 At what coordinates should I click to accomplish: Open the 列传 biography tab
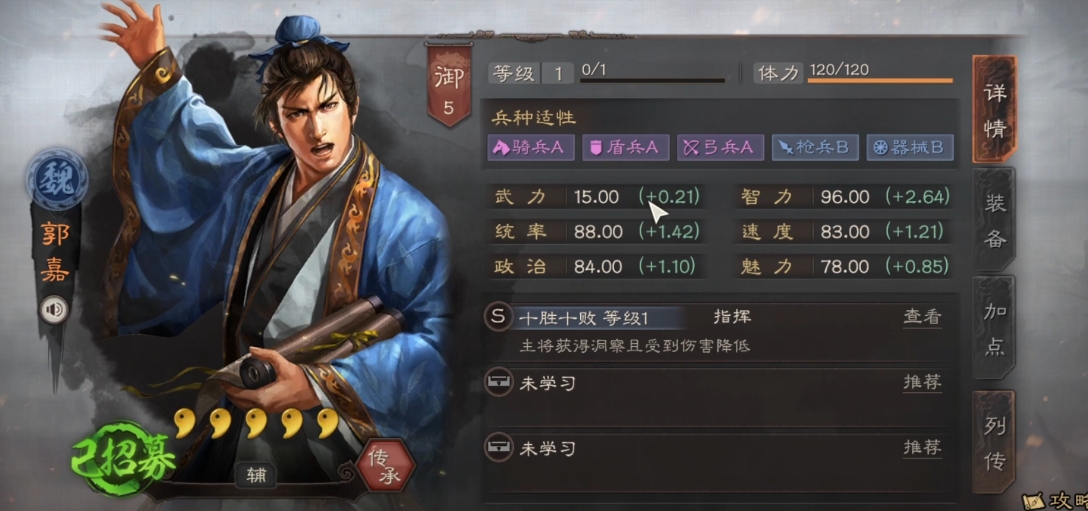994,442
